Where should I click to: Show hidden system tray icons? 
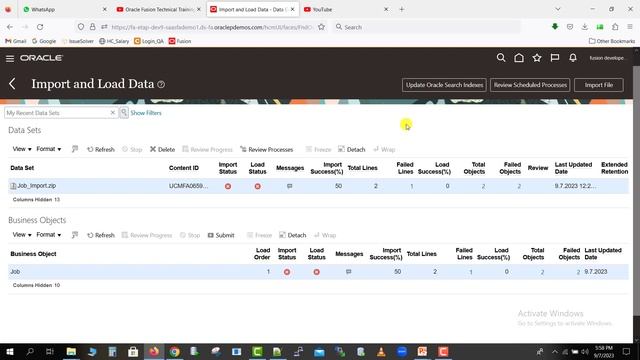point(554,351)
